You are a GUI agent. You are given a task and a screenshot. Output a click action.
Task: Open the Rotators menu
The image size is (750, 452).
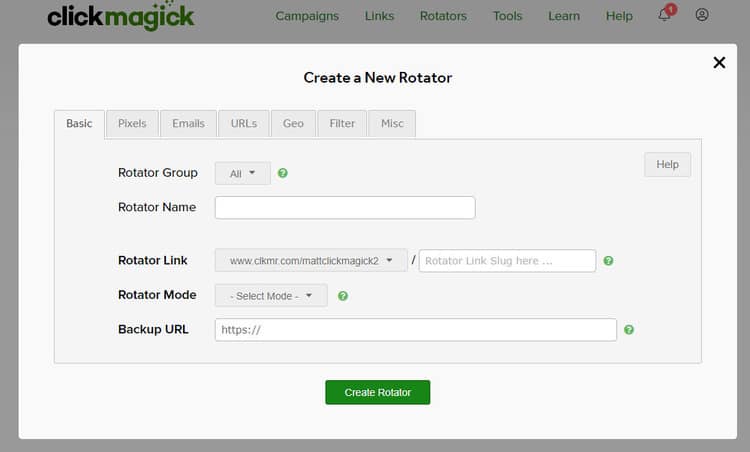[443, 16]
